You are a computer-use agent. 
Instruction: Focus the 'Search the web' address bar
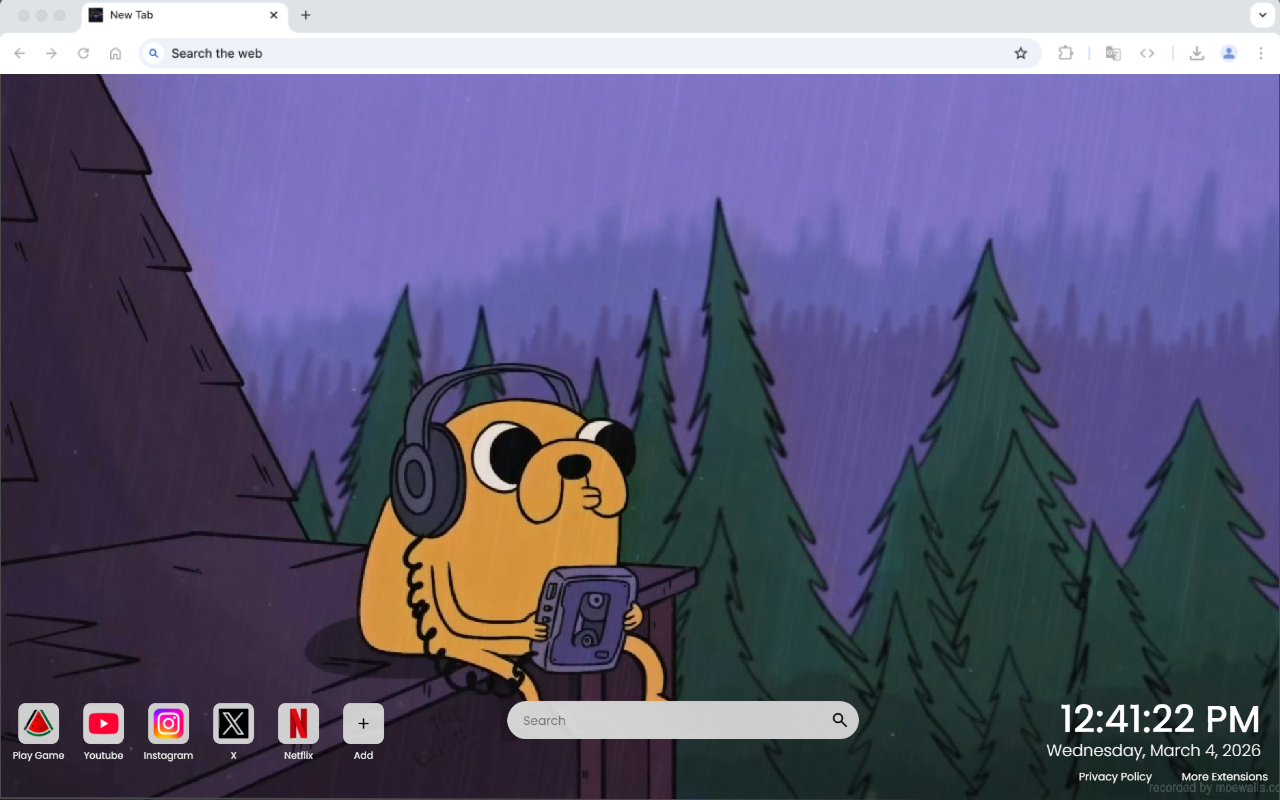point(588,53)
